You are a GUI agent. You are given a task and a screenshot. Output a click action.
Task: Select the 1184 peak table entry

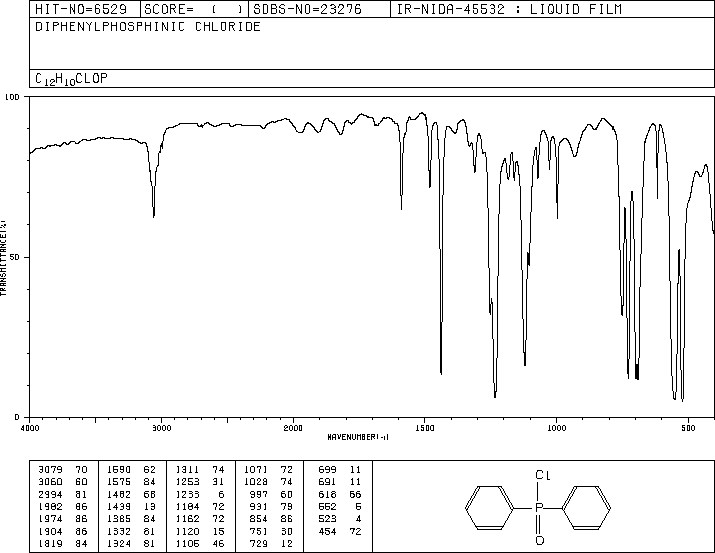coord(200,506)
